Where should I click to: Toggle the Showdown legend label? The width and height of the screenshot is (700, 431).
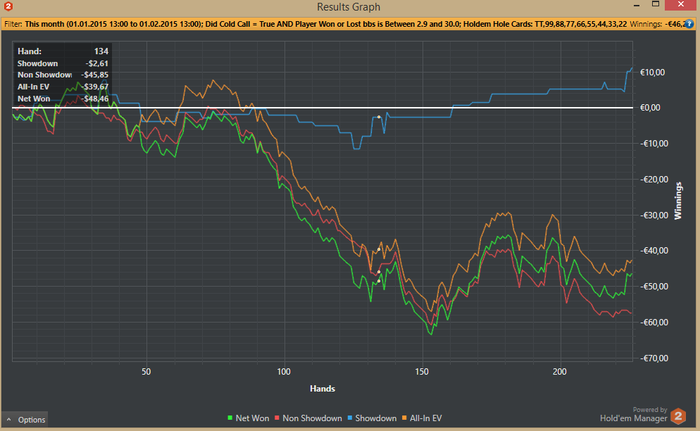[x=375, y=418]
